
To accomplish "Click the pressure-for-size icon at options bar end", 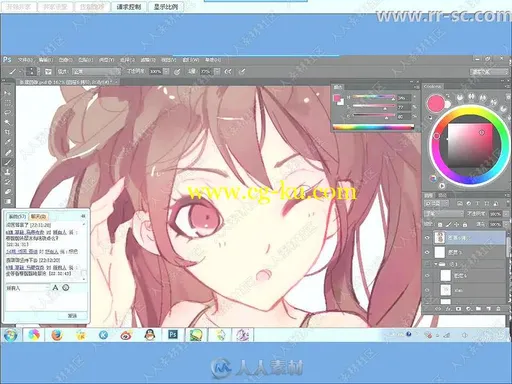I will point(242,71).
